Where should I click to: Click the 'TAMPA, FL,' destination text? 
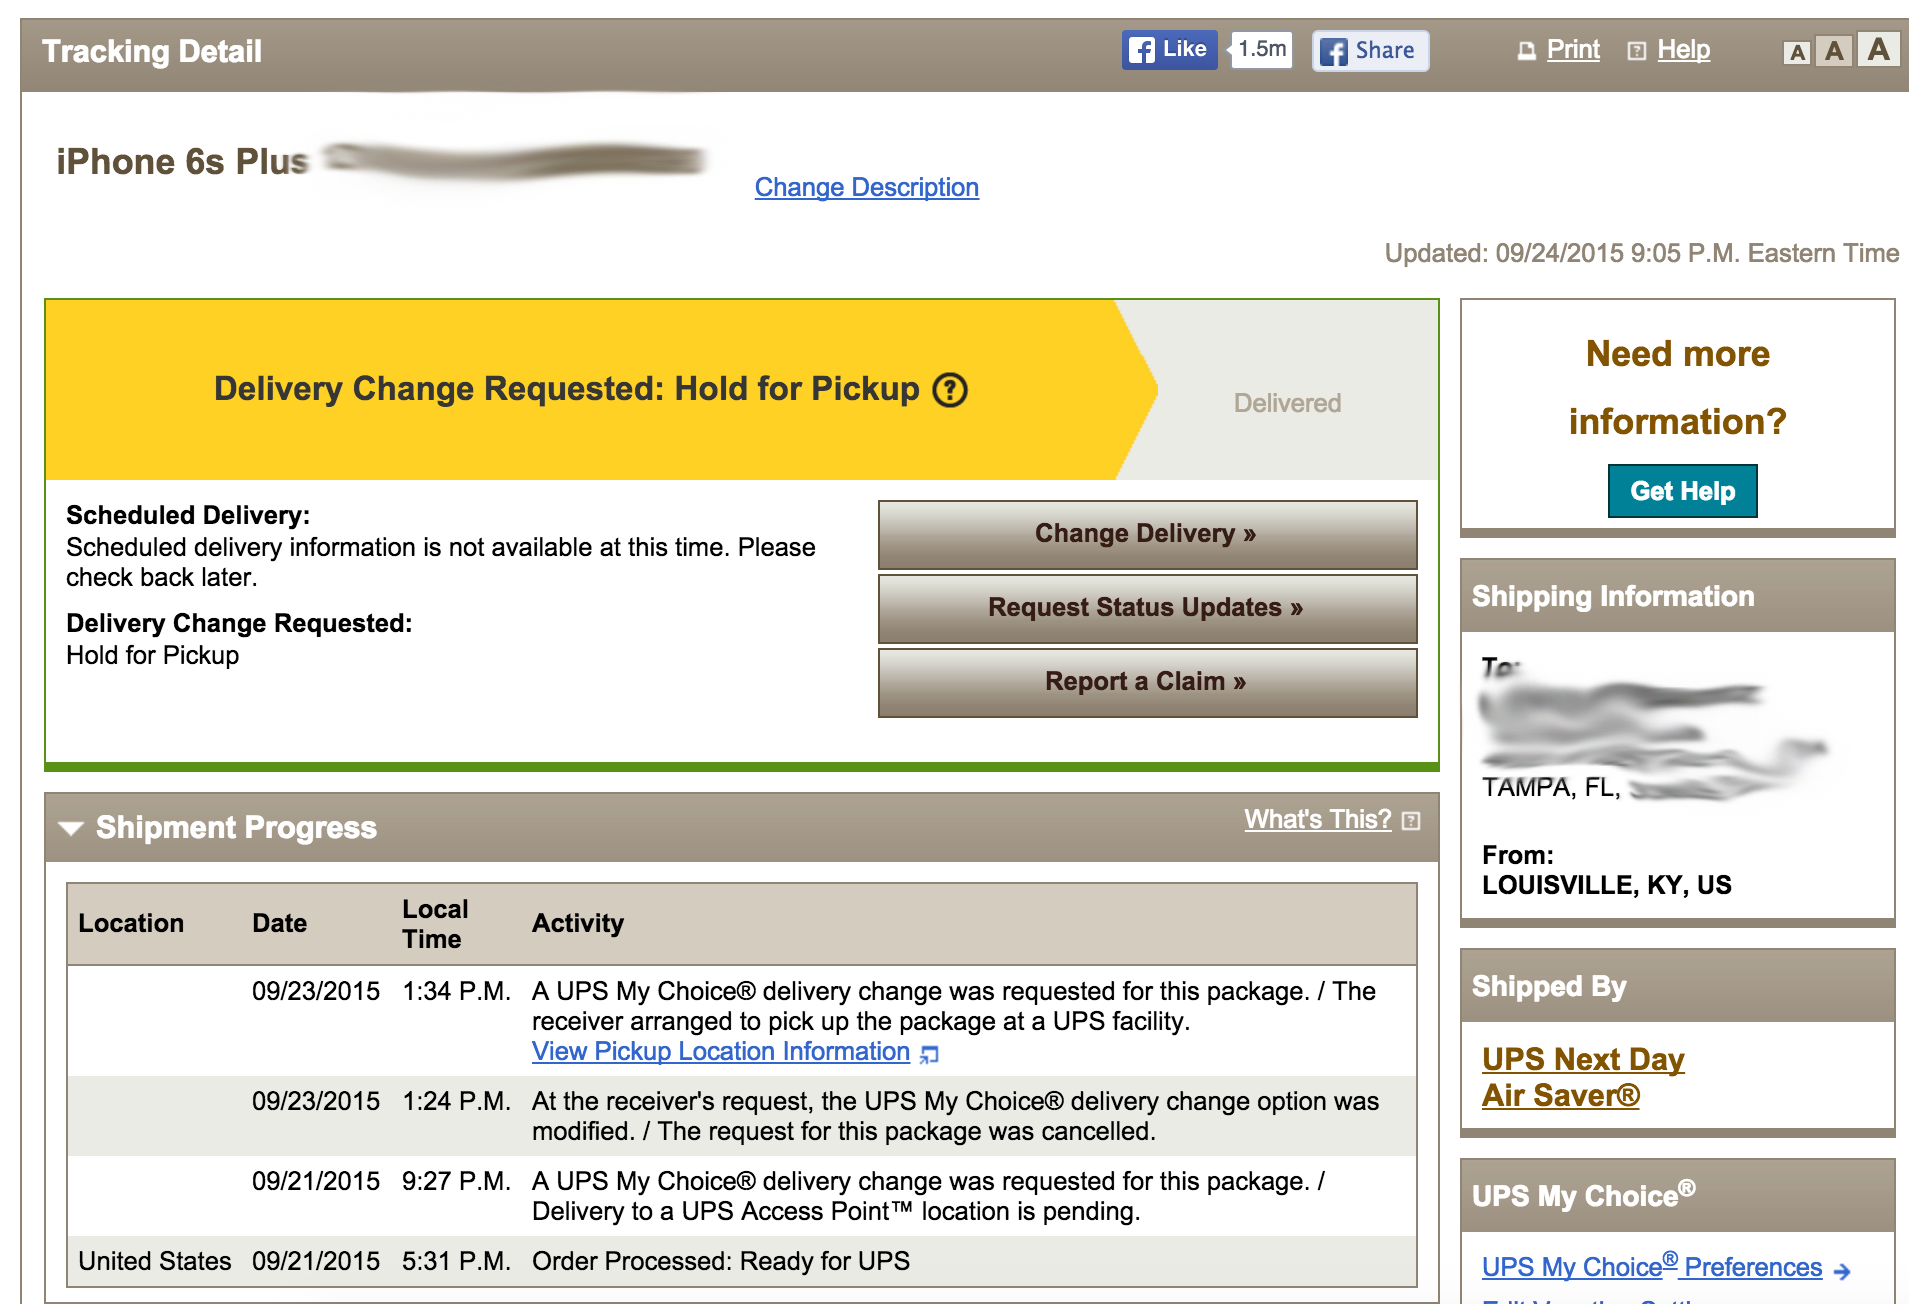1551,788
